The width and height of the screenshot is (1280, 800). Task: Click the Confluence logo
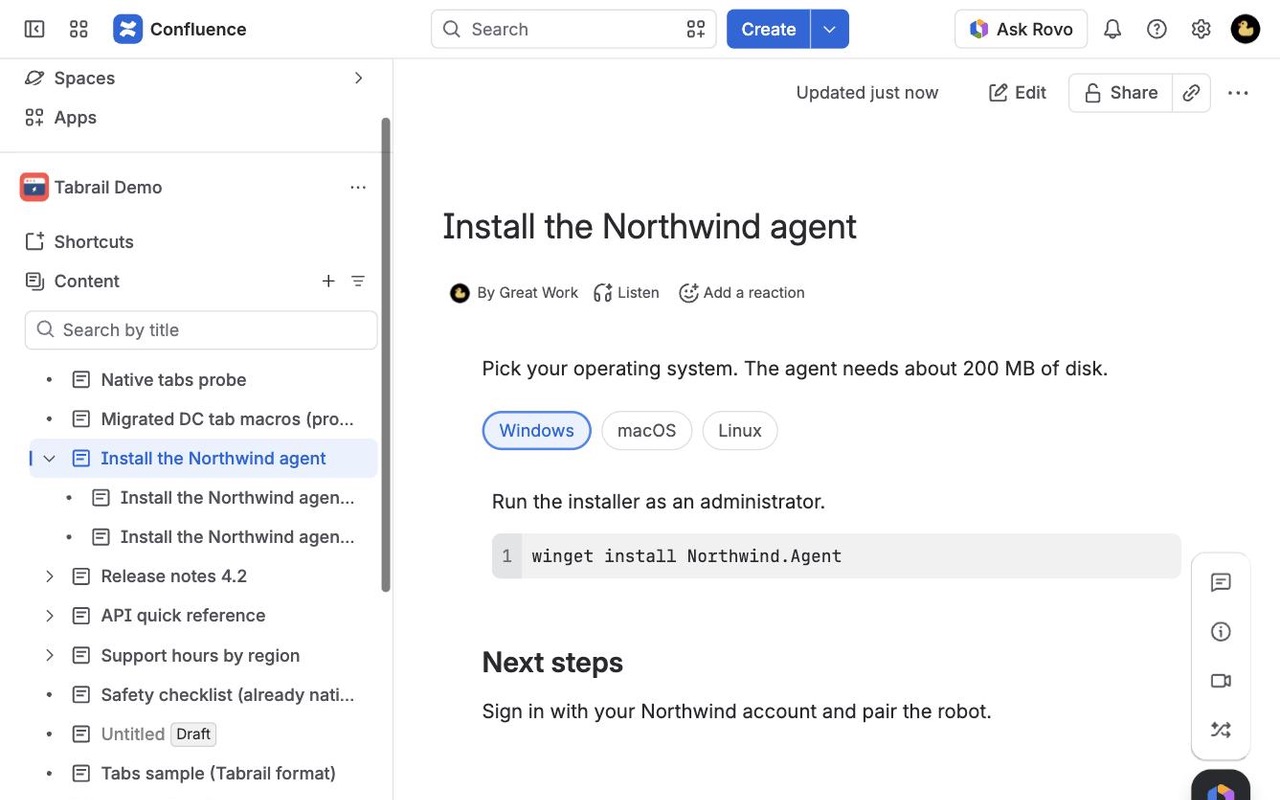[x=180, y=29]
